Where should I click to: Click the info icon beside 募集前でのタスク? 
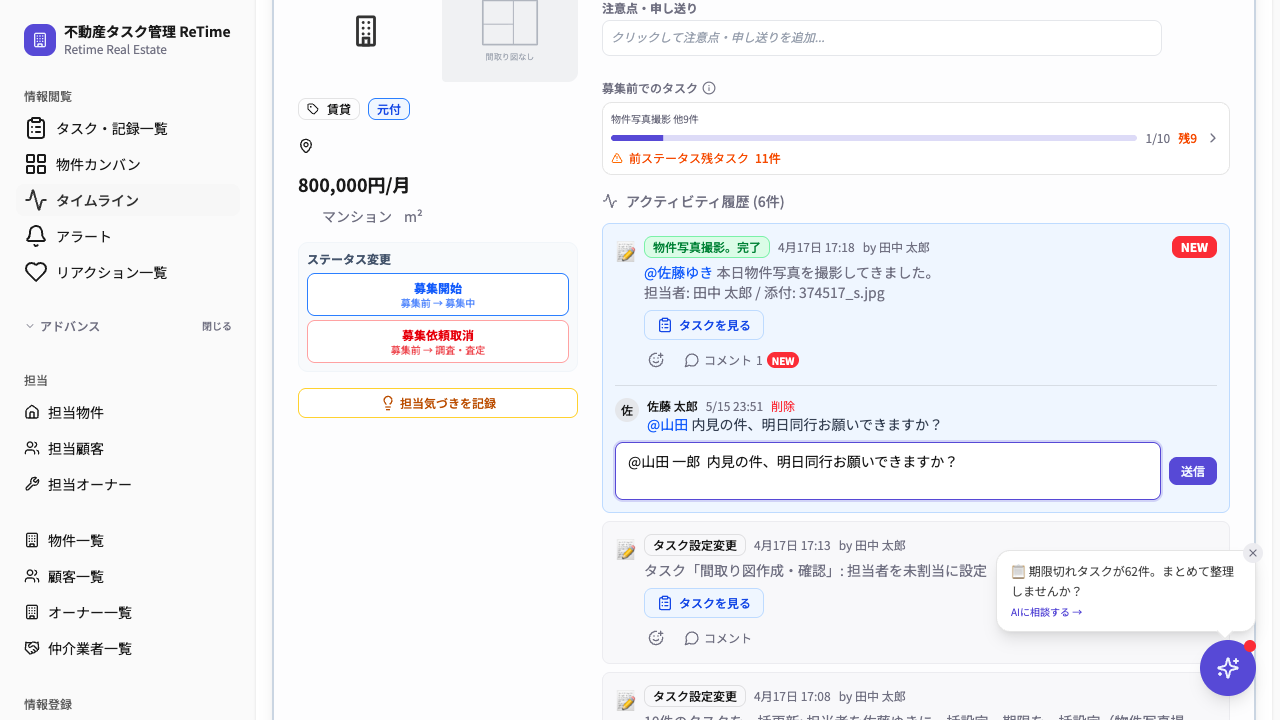pyautogui.click(x=709, y=88)
